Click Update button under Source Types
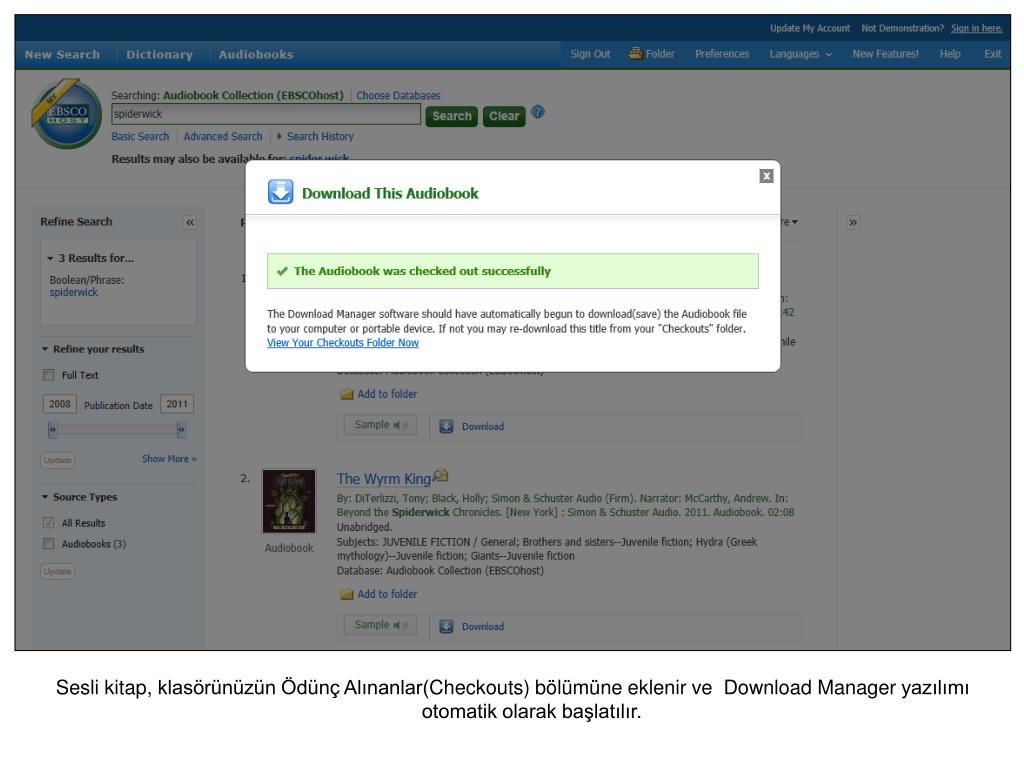 57,571
